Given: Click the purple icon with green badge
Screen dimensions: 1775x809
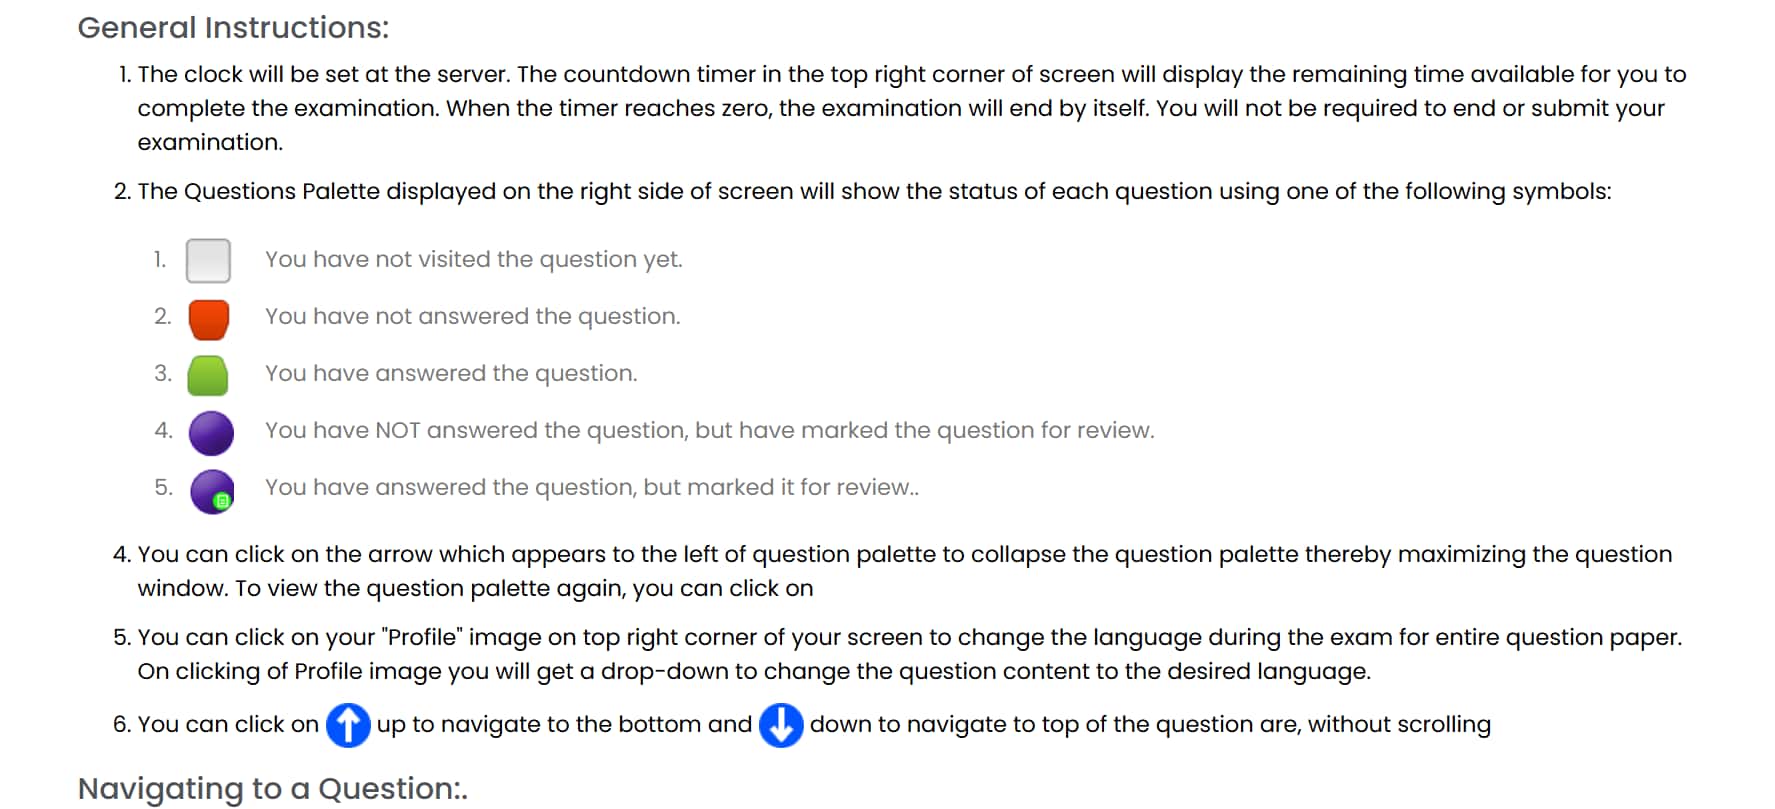Looking at the screenshot, I should pyautogui.click(x=212, y=490).
